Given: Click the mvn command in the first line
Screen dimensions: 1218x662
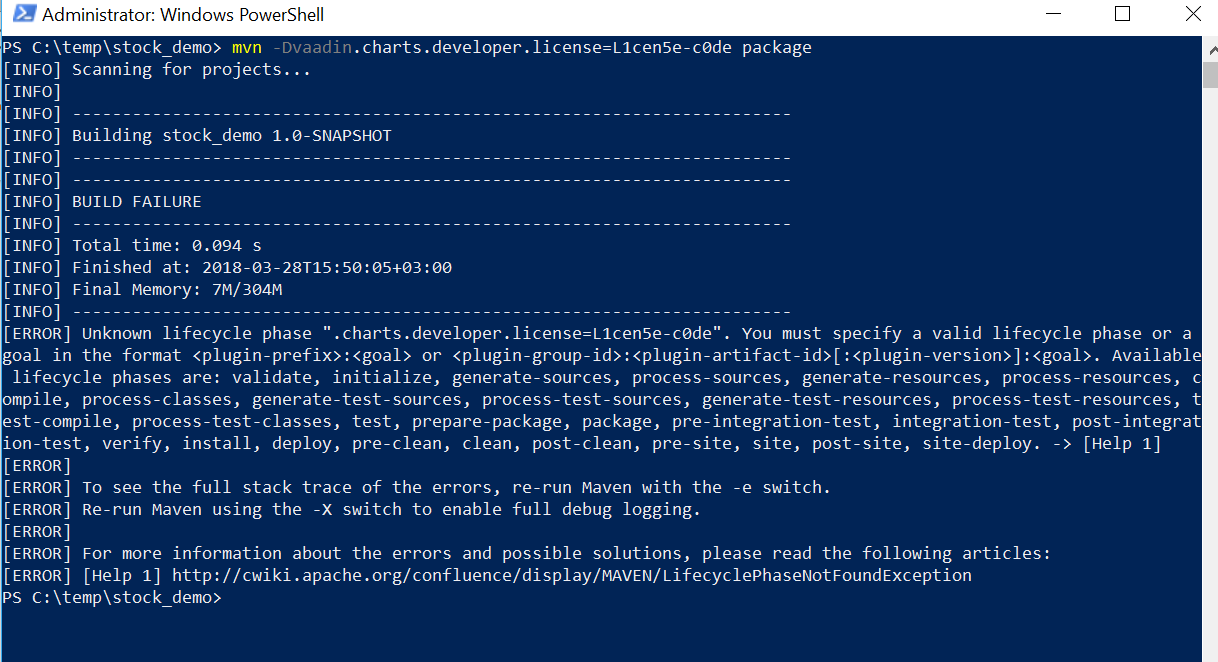Looking at the screenshot, I should (247, 48).
